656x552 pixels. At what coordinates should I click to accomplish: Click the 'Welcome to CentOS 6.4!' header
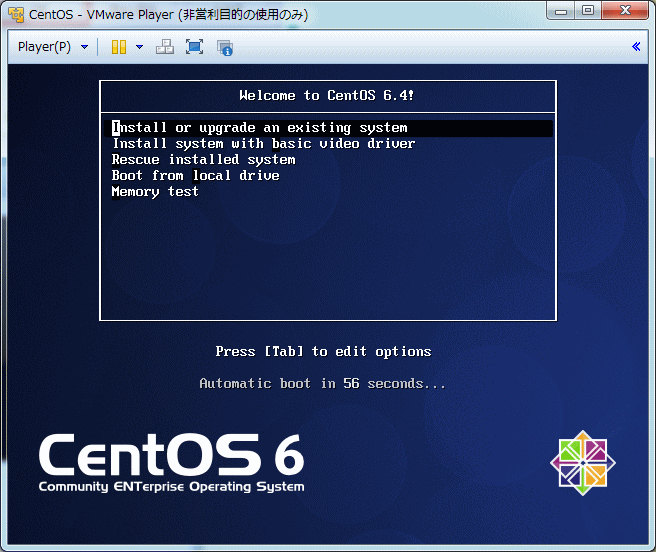[x=327, y=95]
